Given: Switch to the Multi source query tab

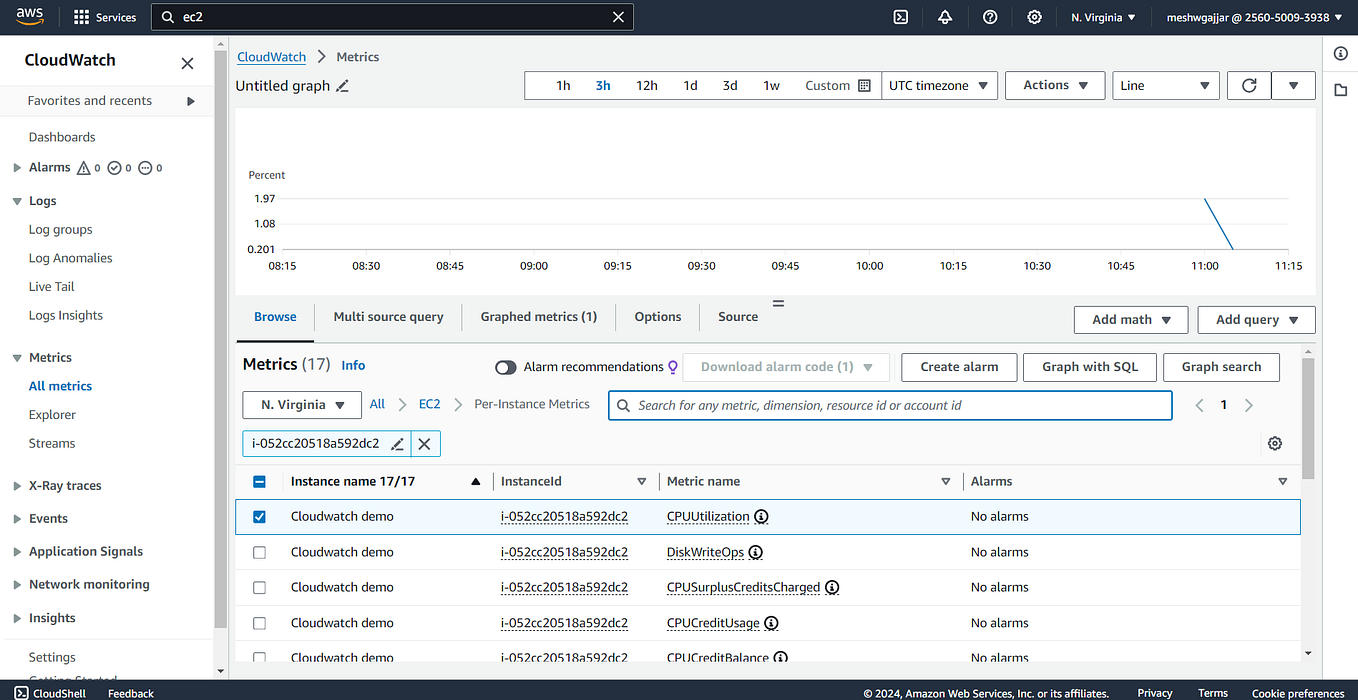Looking at the screenshot, I should point(388,317).
